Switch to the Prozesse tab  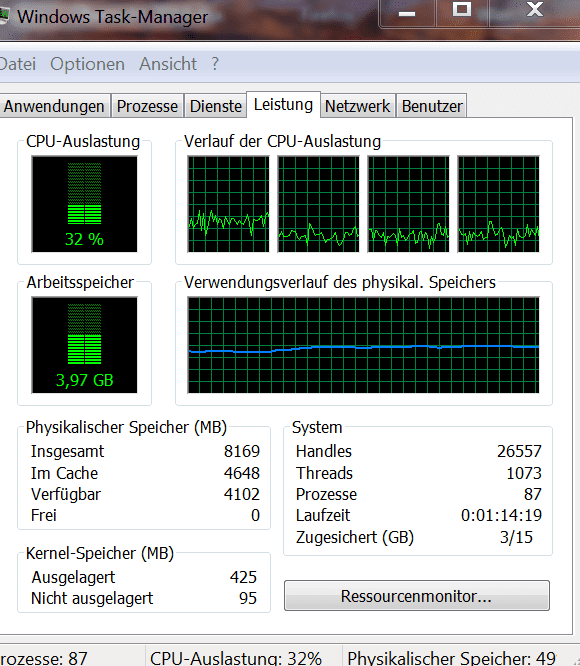[147, 106]
